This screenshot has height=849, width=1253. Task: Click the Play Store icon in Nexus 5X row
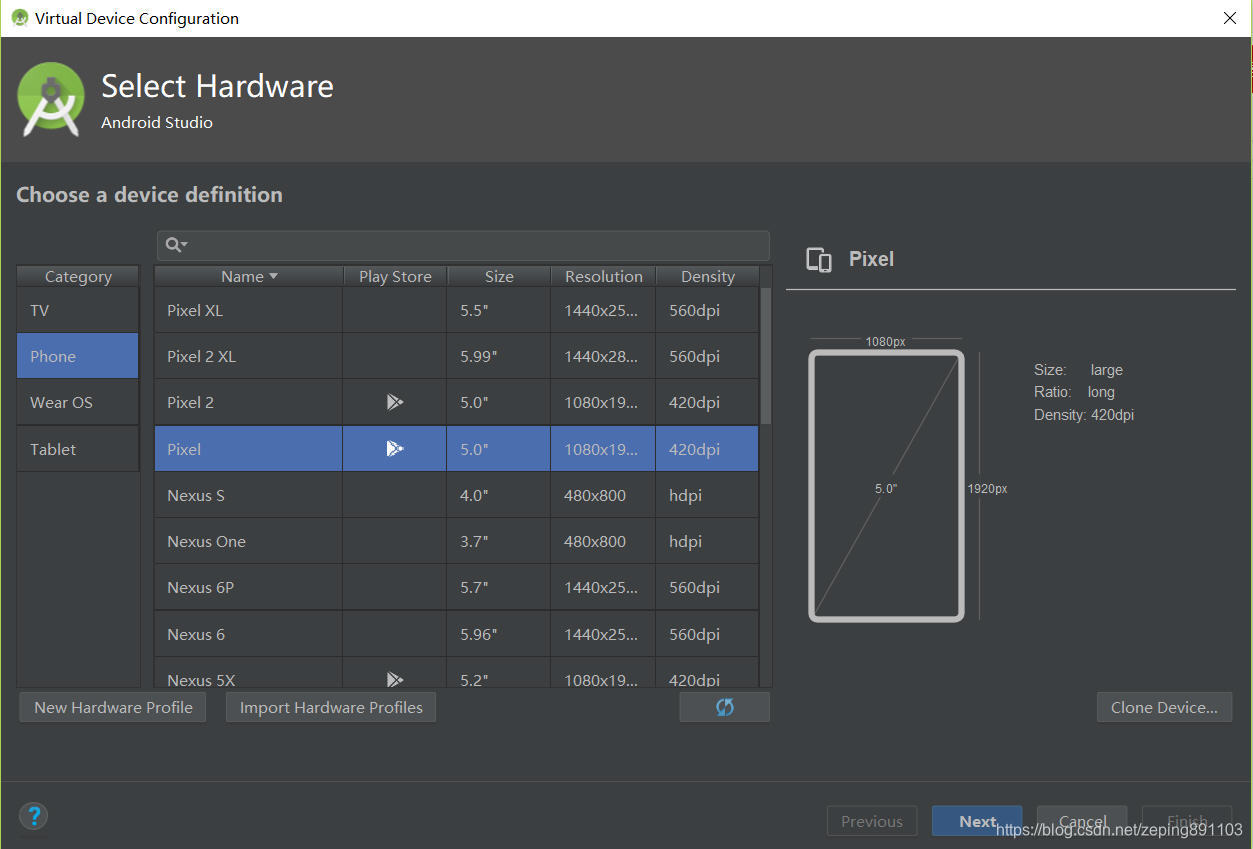click(x=395, y=679)
